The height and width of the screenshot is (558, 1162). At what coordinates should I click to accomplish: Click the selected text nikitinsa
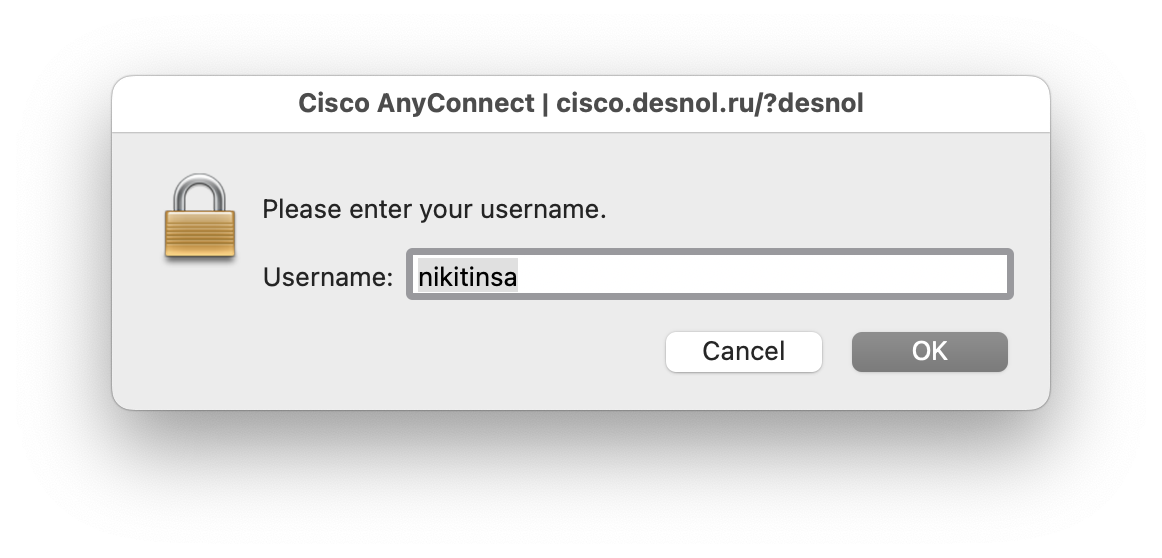[x=467, y=276]
